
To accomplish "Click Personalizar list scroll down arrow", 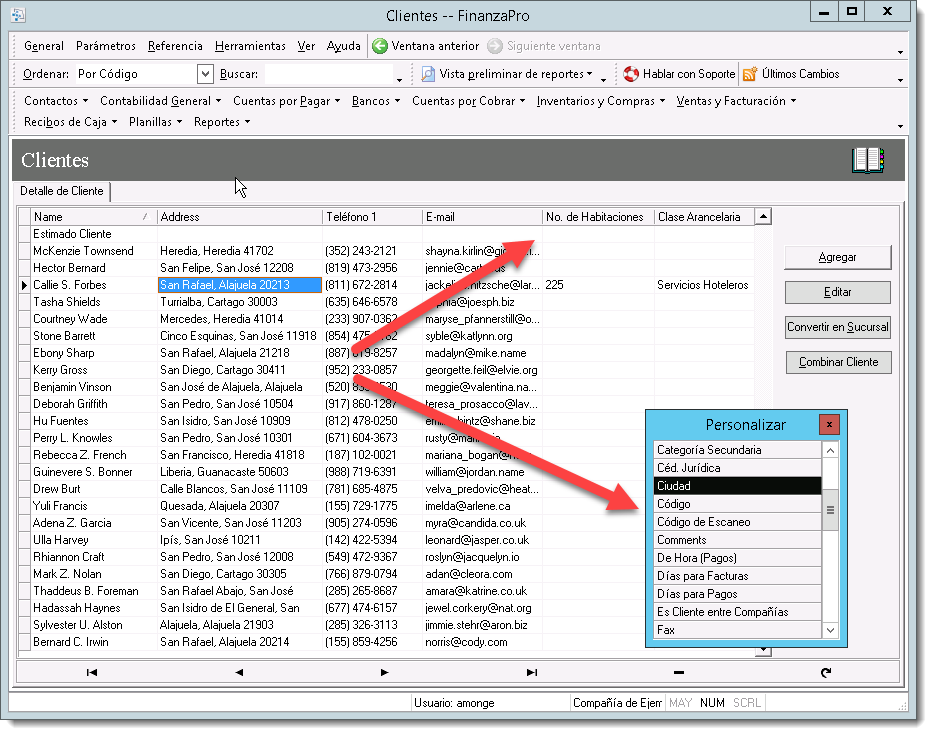I will [x=830, y=630].
